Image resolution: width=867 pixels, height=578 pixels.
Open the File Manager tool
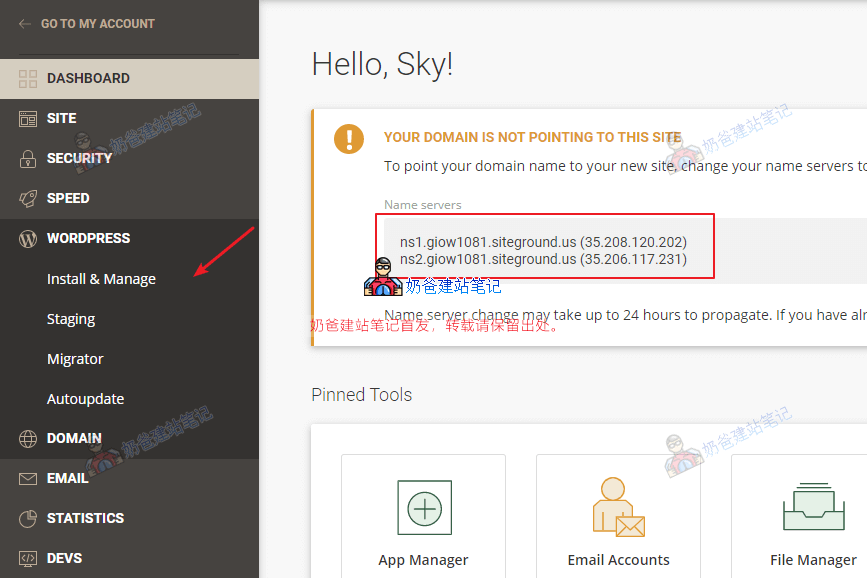[x=813, y=507]
